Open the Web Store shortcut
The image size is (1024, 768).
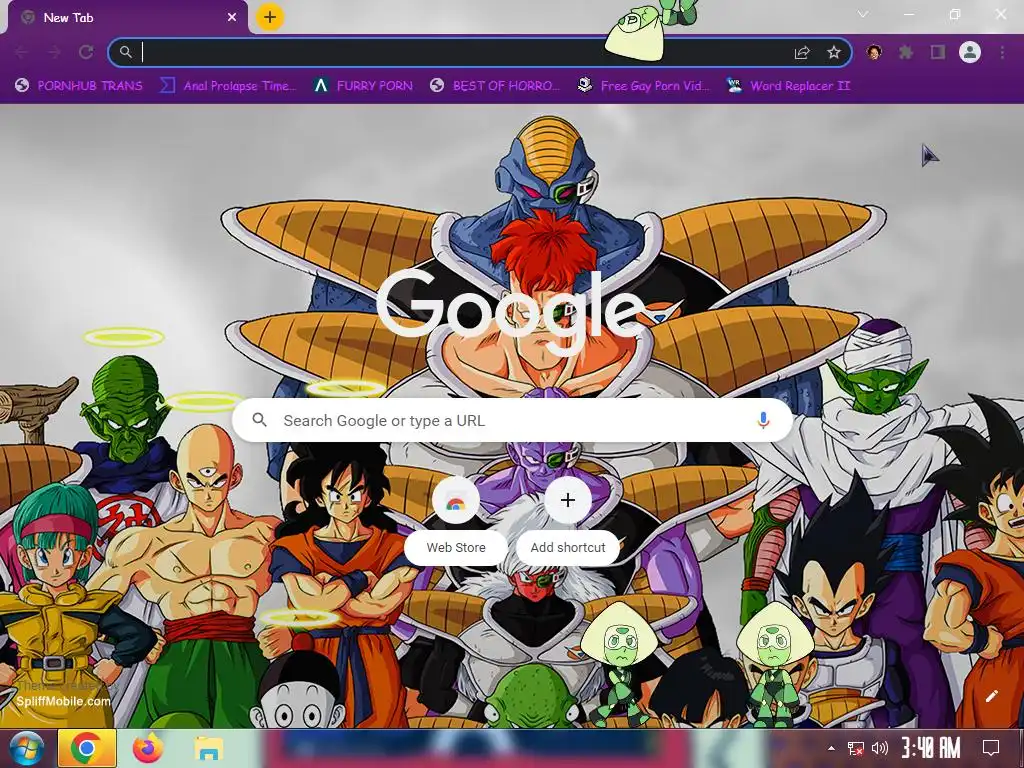[456, 519]
